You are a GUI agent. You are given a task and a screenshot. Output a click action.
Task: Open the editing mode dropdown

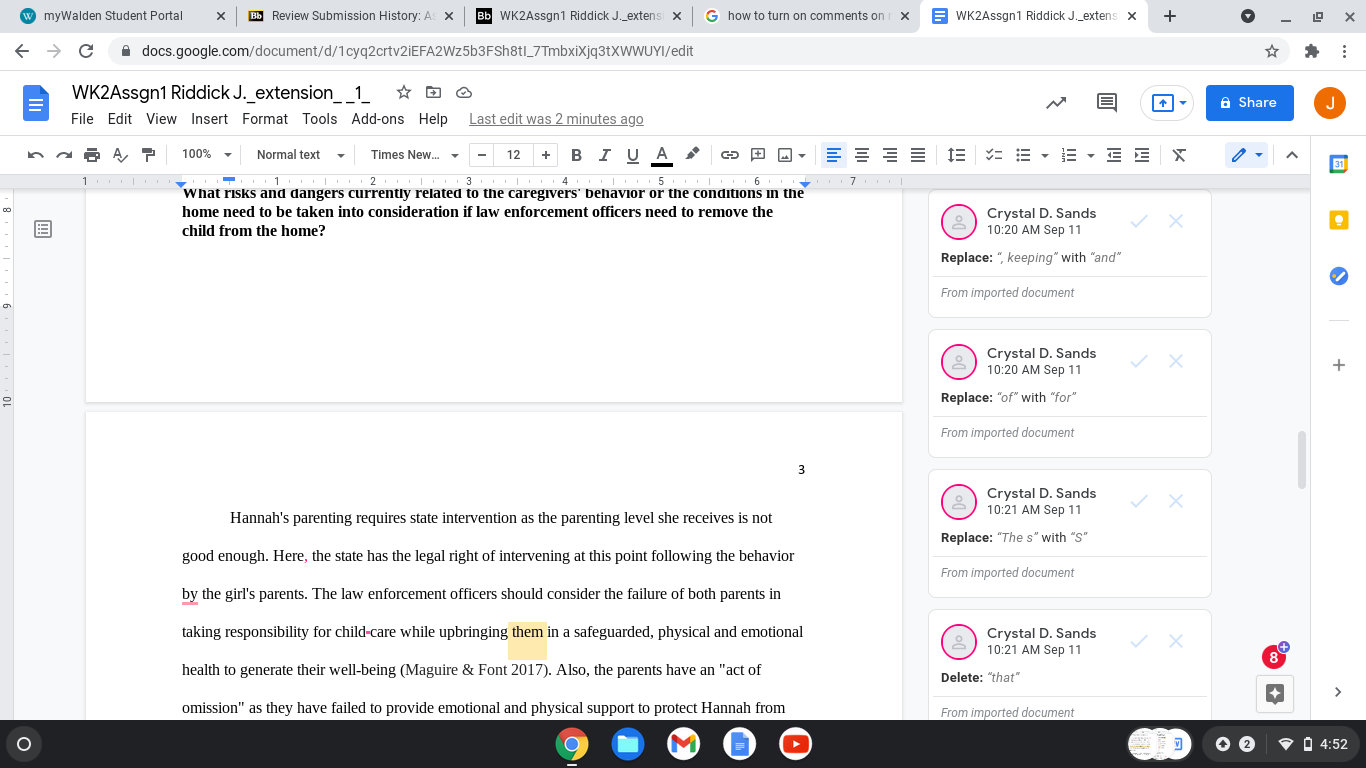click(1247, 155)
